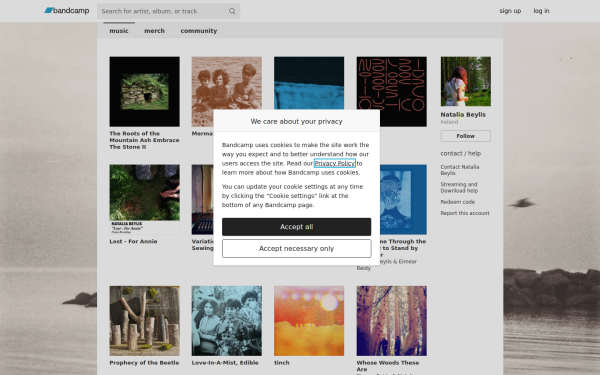The width and height of the screenshot is (600, 375).
Task: Click Redeem code link
Action: click(x=457, y=202)
